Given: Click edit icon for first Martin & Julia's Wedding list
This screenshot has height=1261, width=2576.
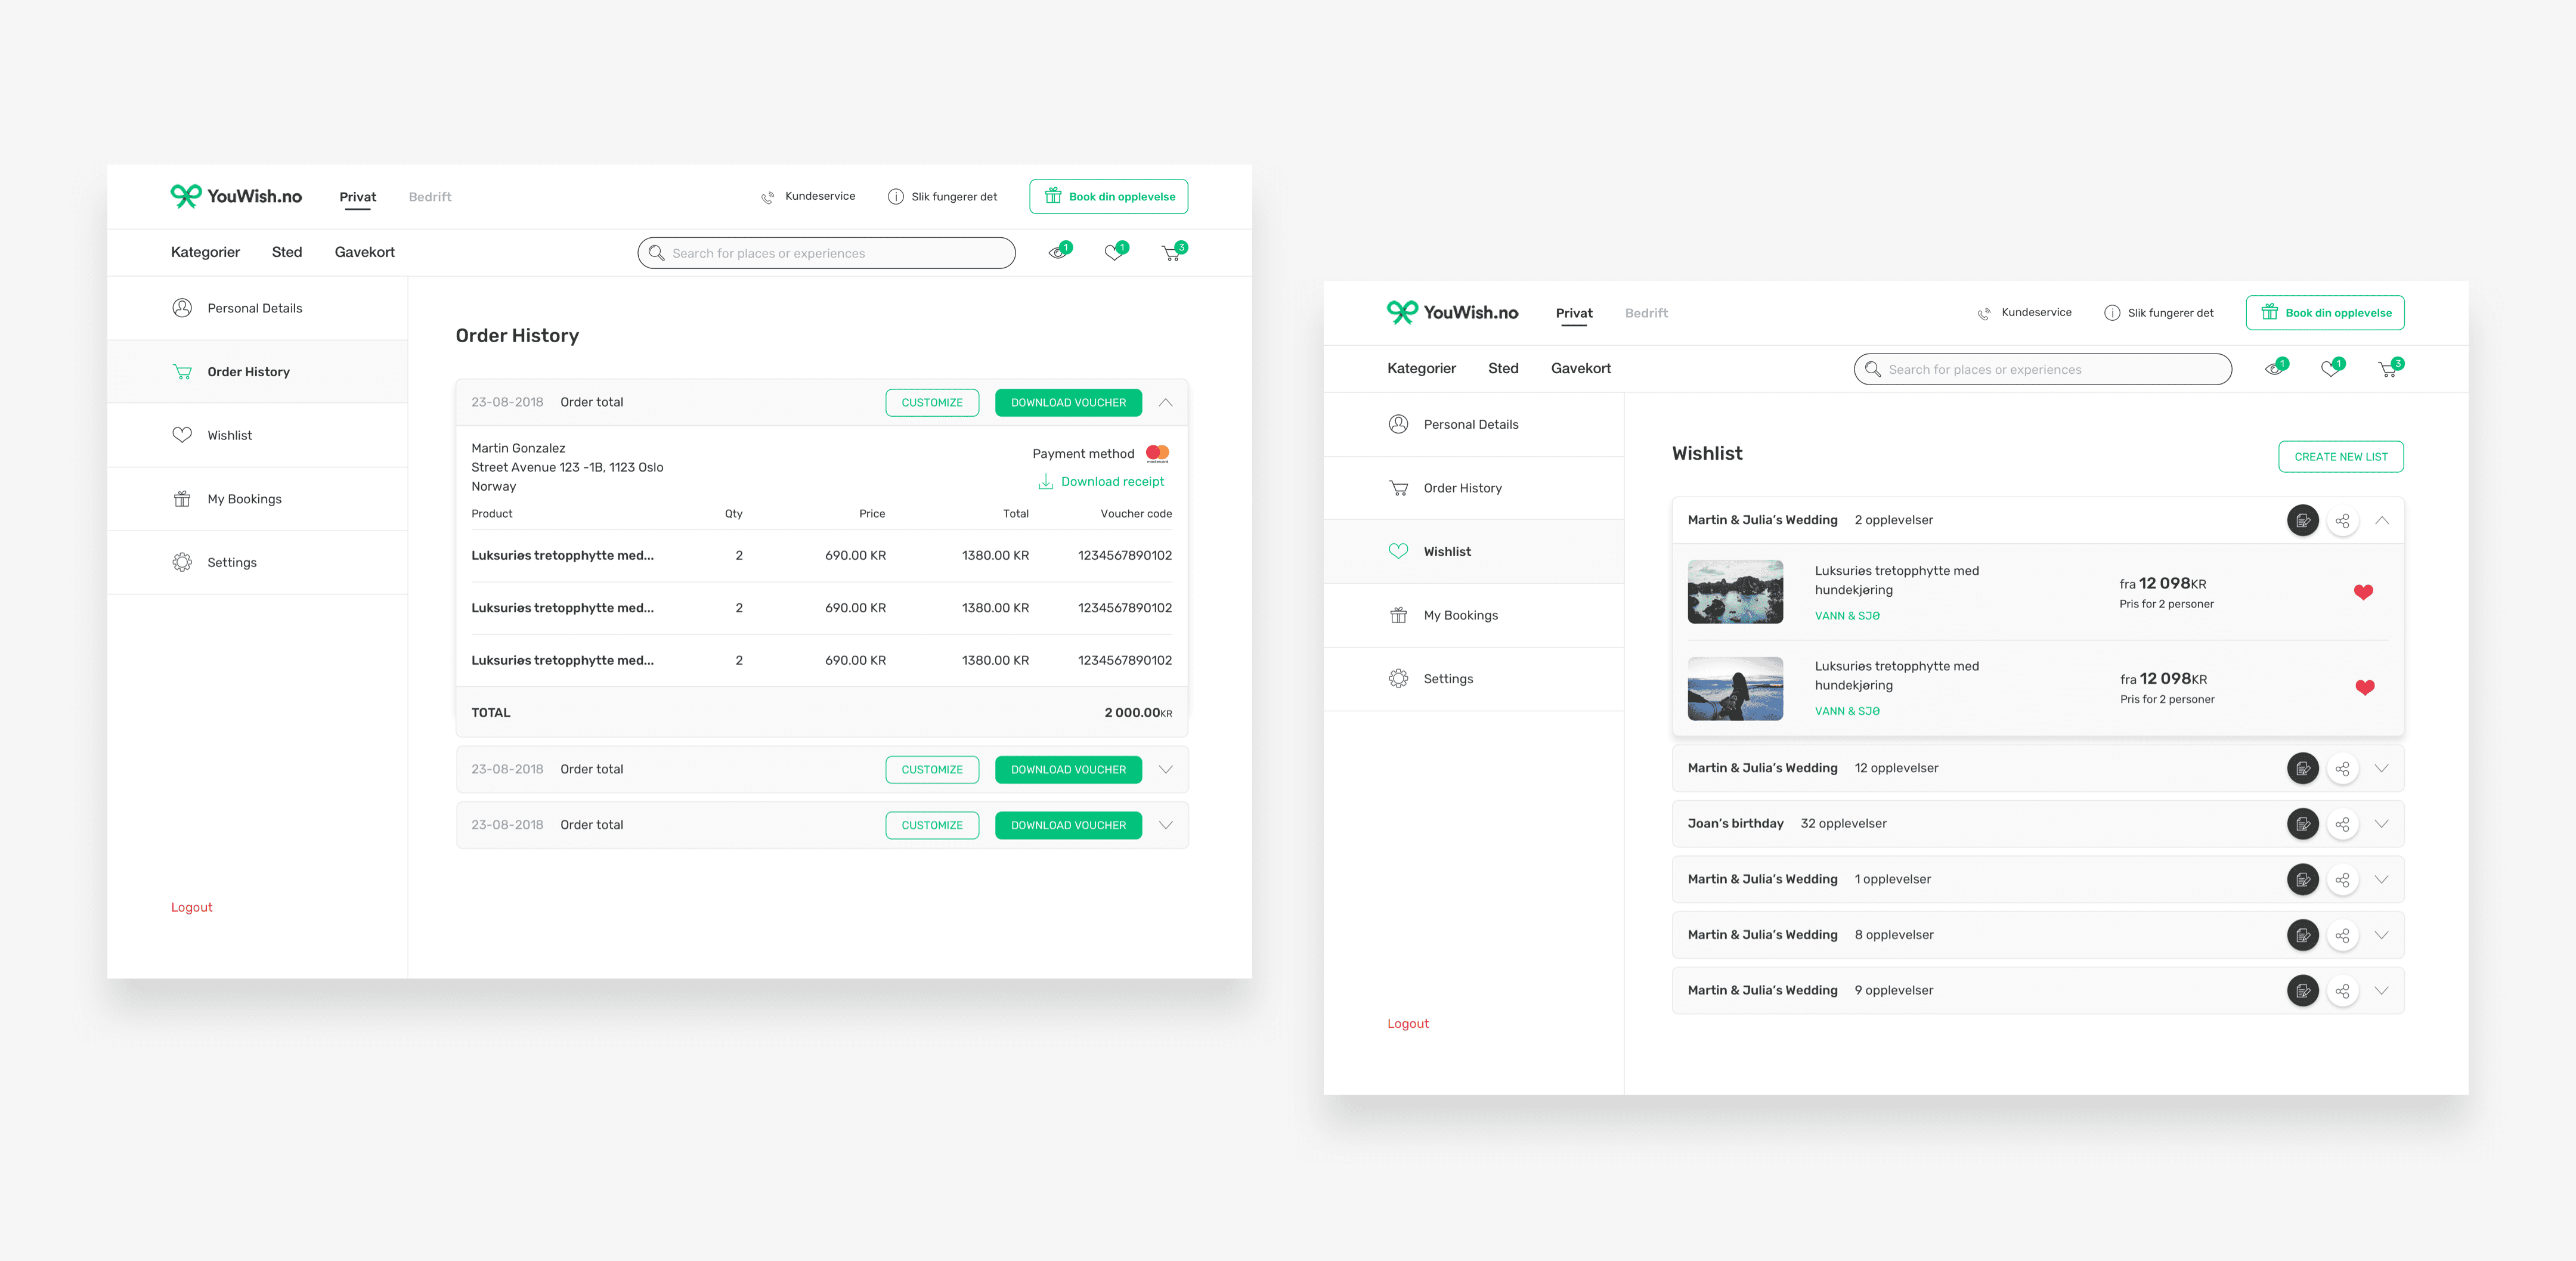Looking at the screenshot, I should 2302,520.
